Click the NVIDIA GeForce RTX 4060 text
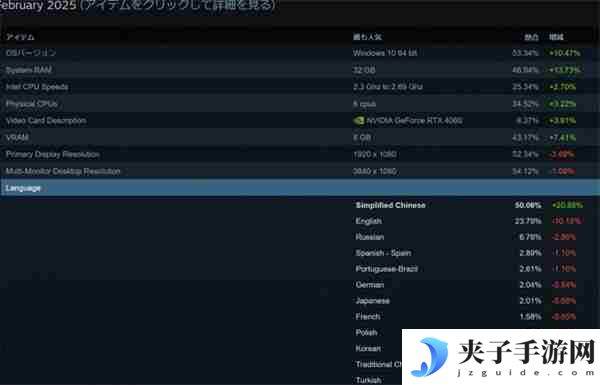This screenshot has height=385, width=600. point(414,121)
